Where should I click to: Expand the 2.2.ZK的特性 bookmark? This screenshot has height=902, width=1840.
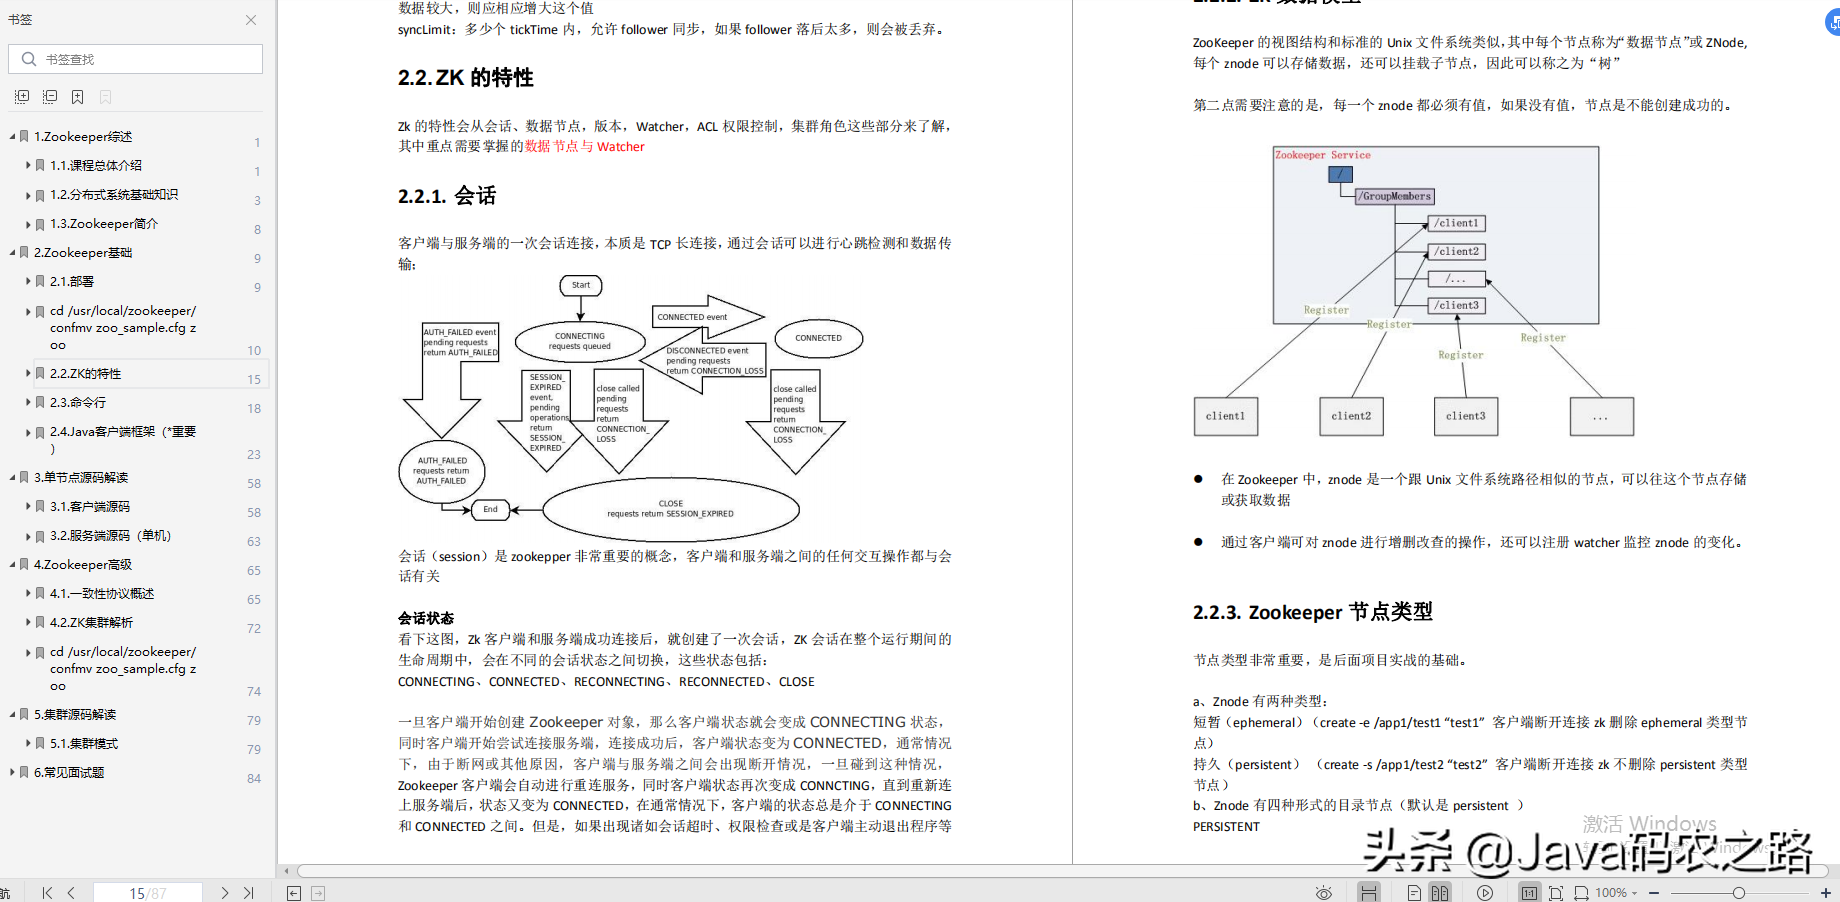tap(28, 373)
